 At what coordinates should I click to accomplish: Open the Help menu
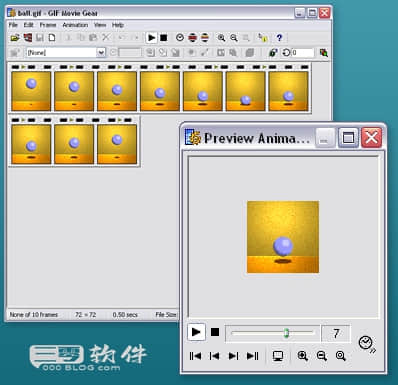coord(118,25)
